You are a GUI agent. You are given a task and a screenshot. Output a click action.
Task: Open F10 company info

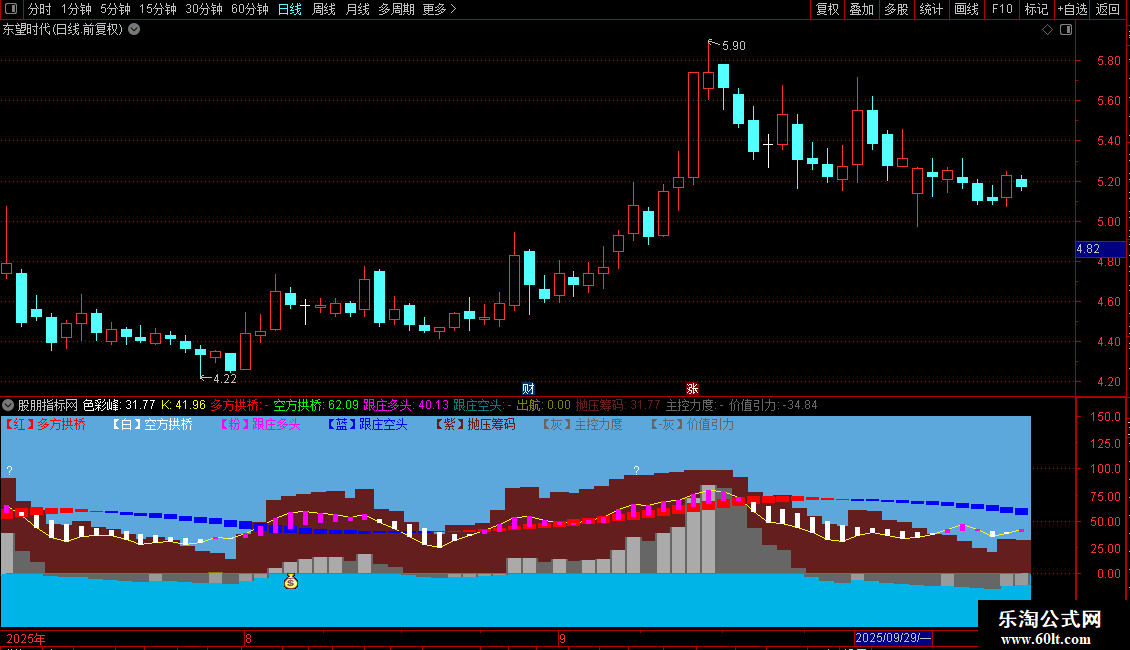1002,9
